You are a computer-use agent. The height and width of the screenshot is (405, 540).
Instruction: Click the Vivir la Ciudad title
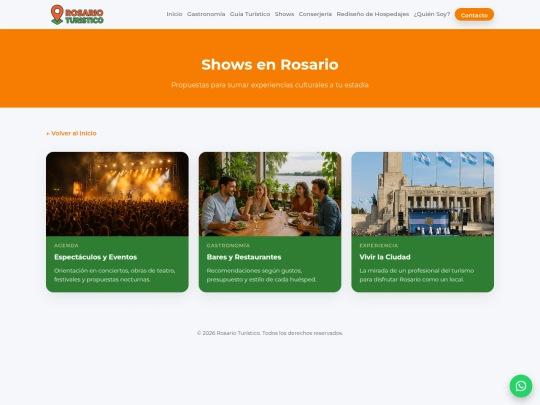(x=385, y=257)
